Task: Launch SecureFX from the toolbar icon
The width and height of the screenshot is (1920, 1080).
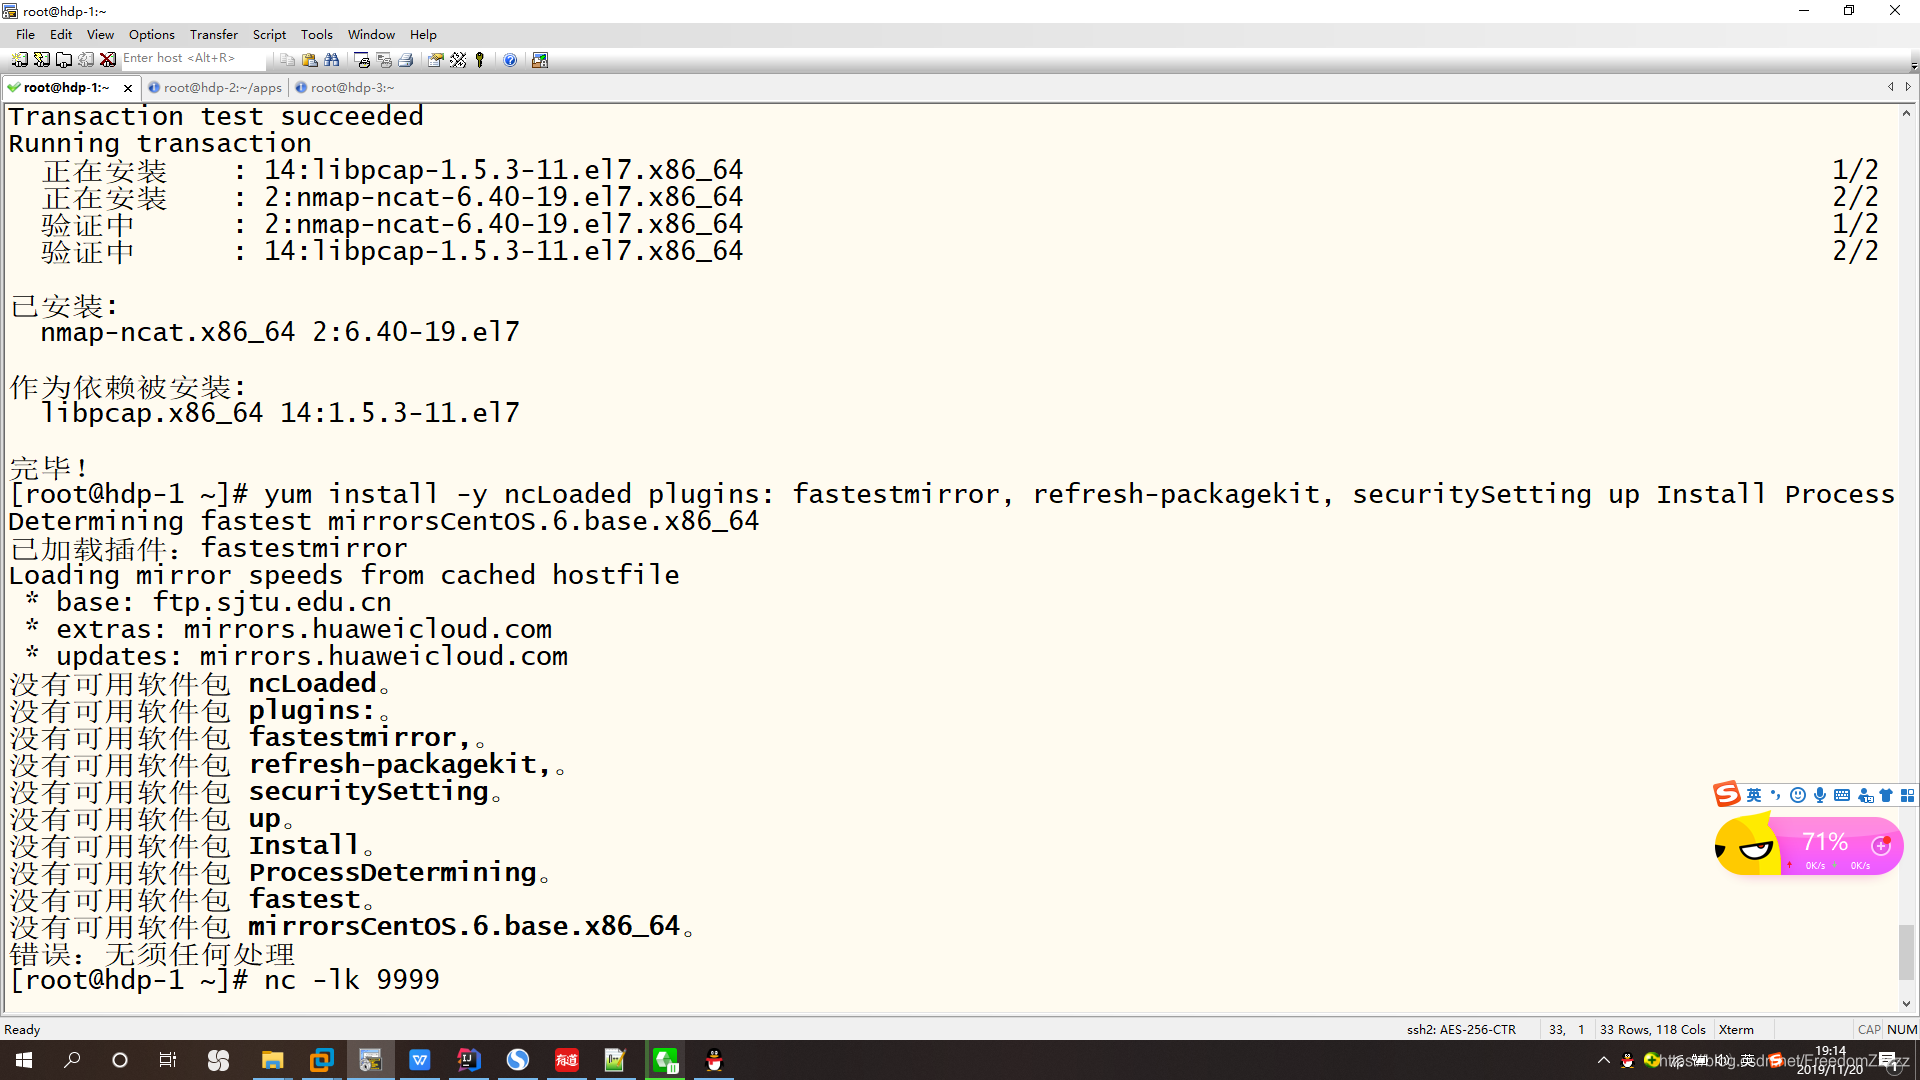Action: pyautogui.click(x=540, y=60)
